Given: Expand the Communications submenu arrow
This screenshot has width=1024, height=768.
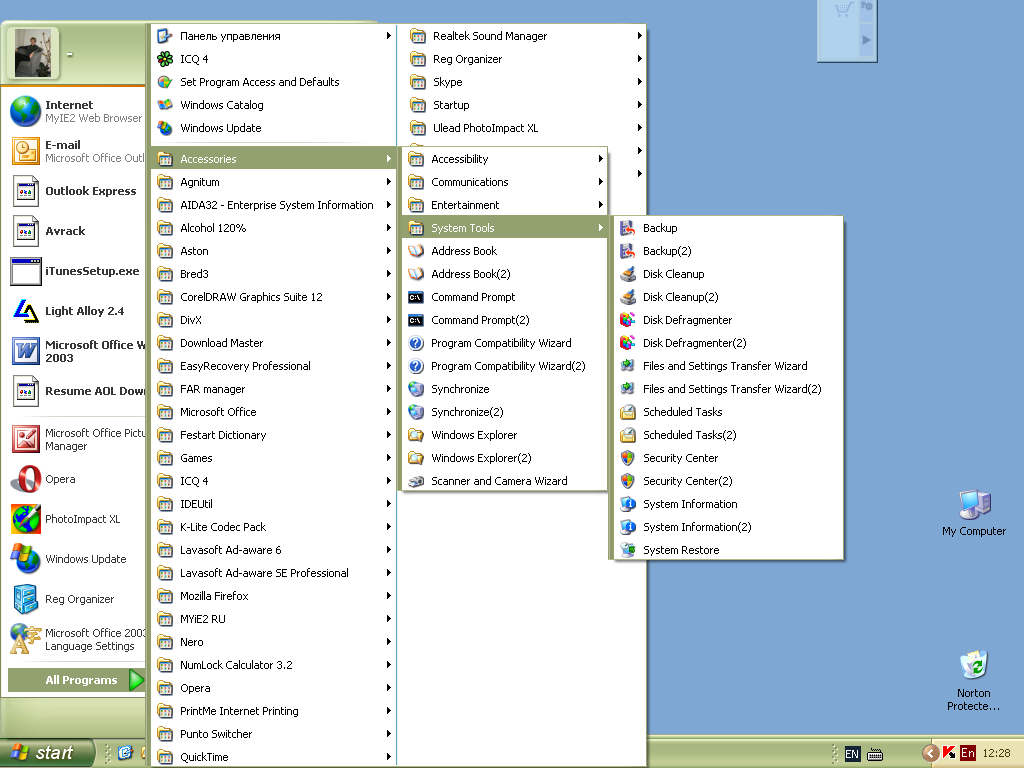Looking at the screenshot, I should pos(600,182).
